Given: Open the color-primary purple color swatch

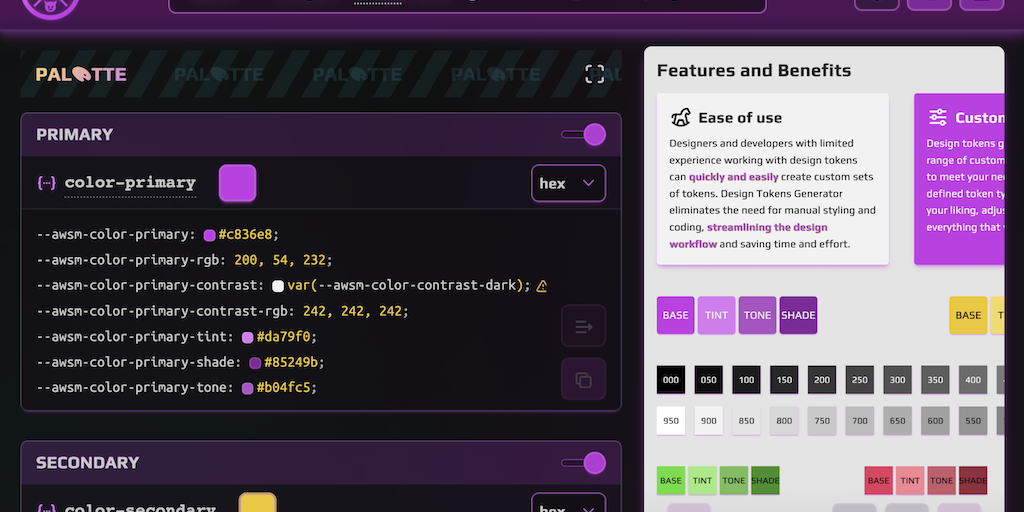Looking at the screenshot, I should [x=238, y=183].
